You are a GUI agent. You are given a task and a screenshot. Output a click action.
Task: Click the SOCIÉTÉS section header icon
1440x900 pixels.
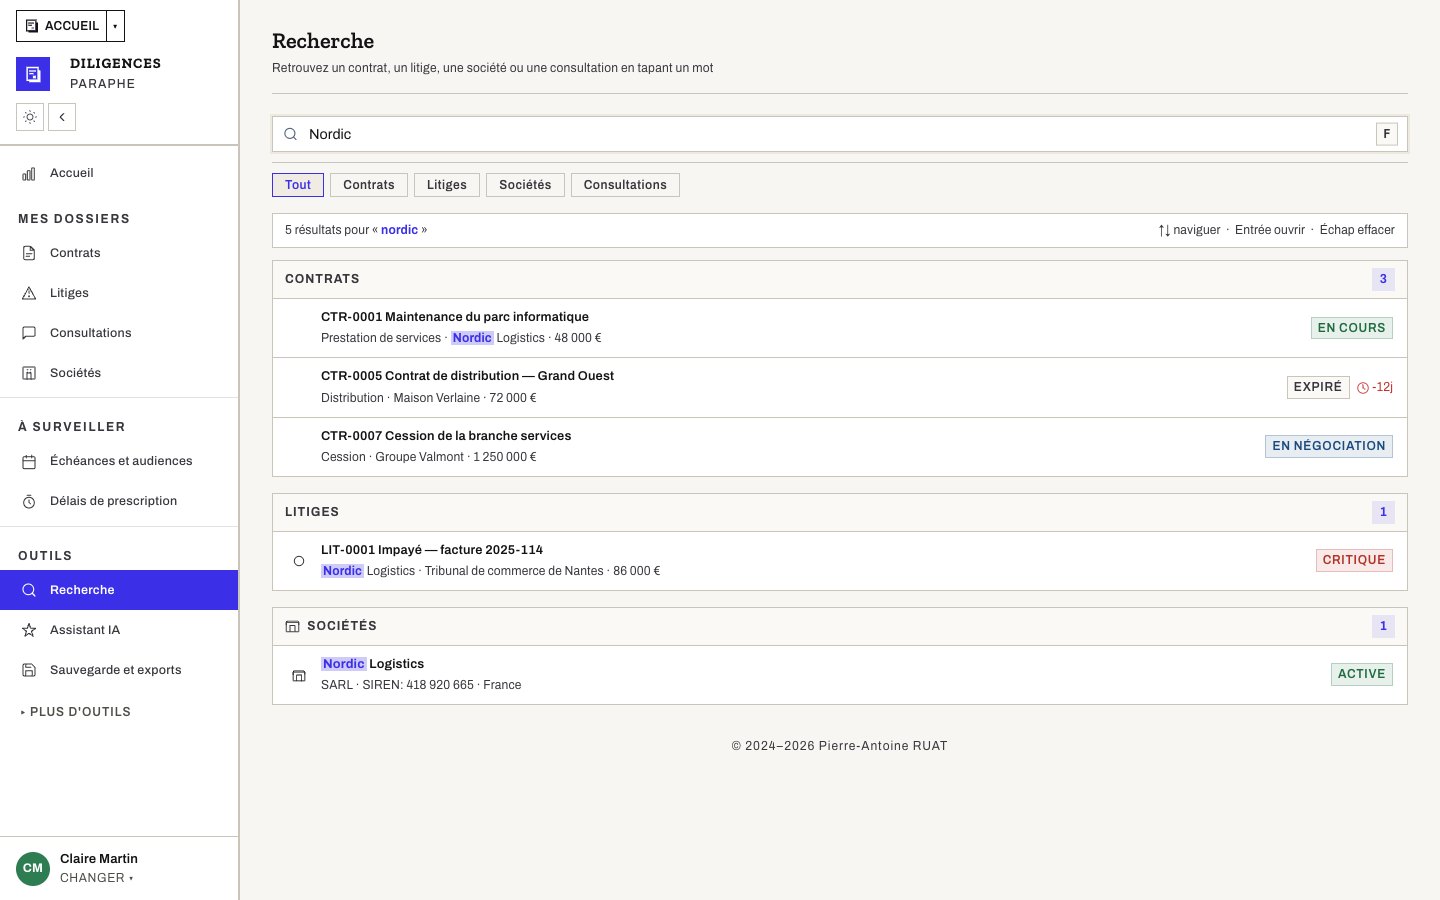coord(293,626)
